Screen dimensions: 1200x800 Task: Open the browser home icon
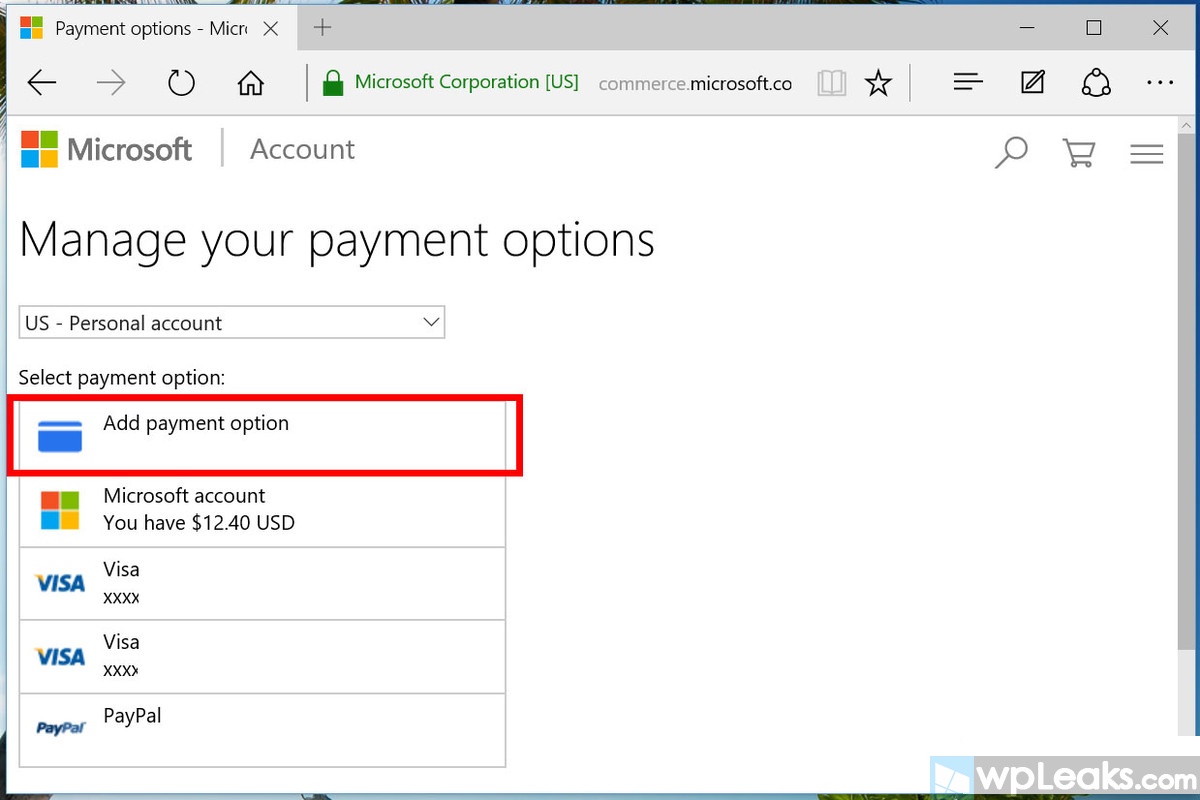[250, 83]
